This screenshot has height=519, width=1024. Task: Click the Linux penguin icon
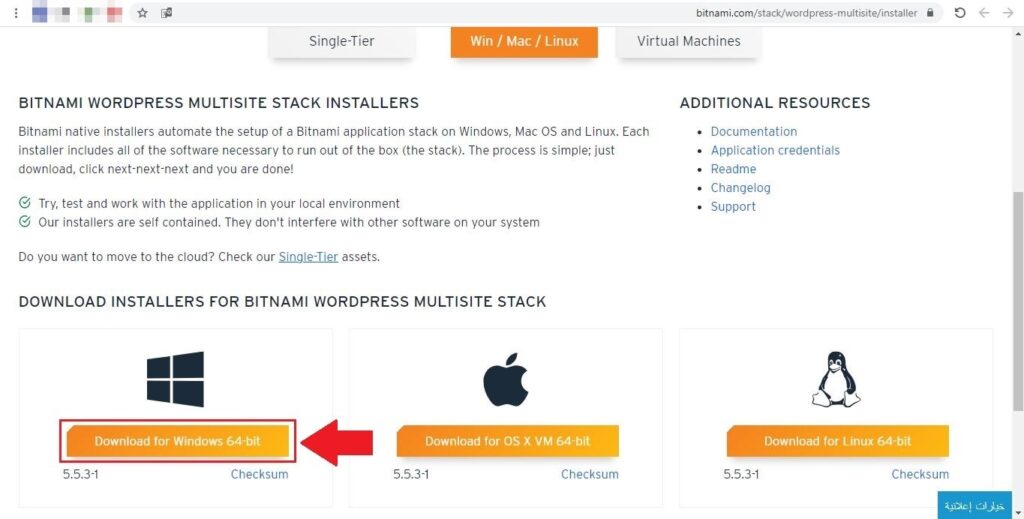point(836,379)
